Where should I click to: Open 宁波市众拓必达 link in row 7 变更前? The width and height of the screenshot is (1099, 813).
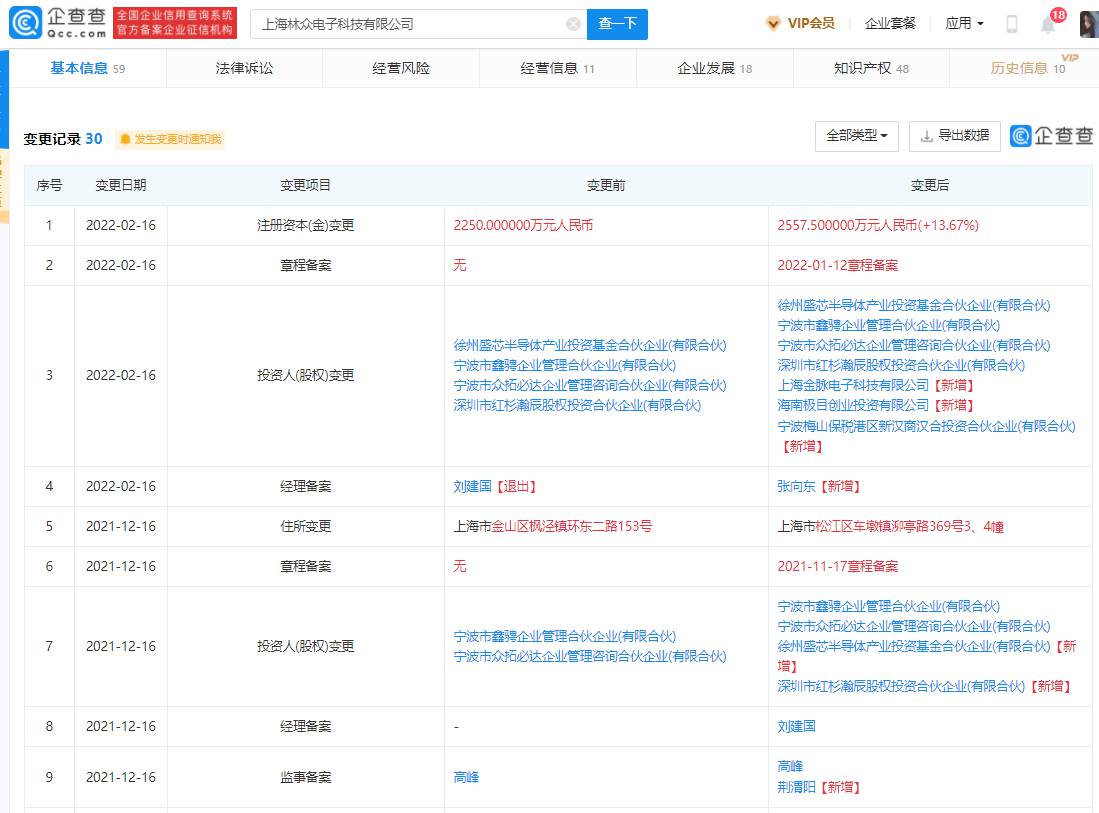tap(589, 656)
